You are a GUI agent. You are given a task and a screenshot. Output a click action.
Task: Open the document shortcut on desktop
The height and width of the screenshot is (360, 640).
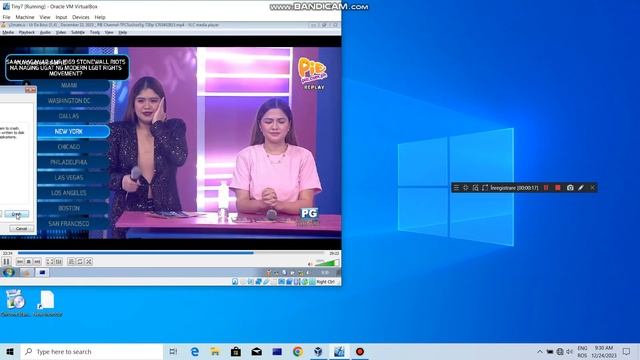click(47, 303)
